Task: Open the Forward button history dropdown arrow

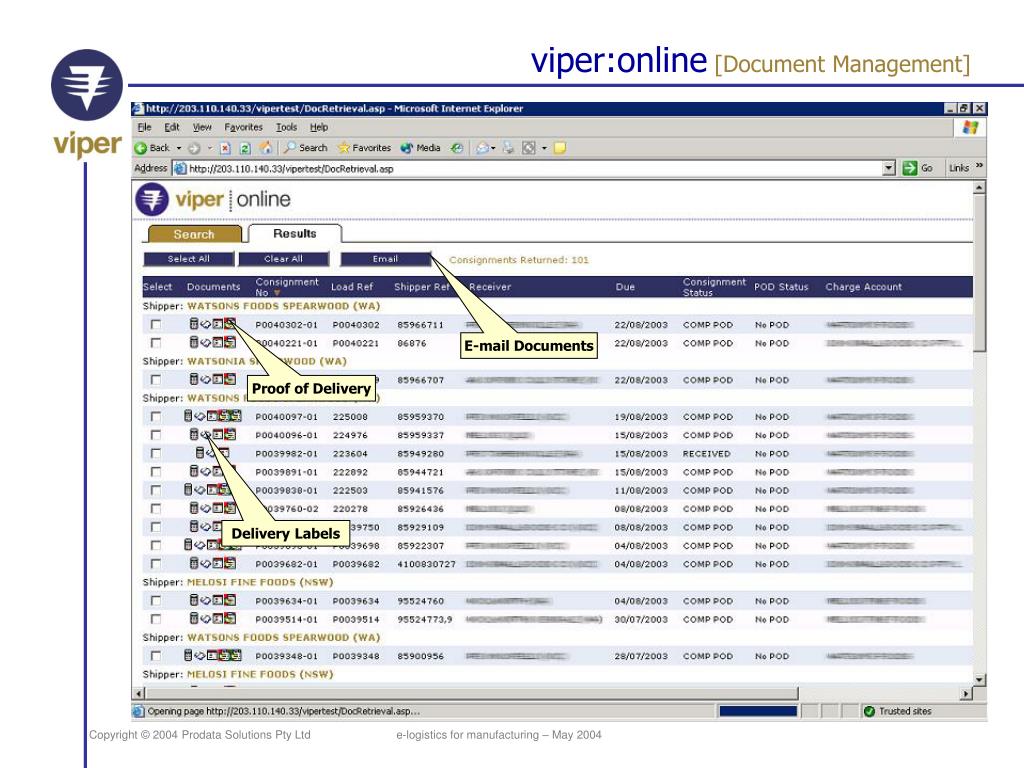Action: 210,148
